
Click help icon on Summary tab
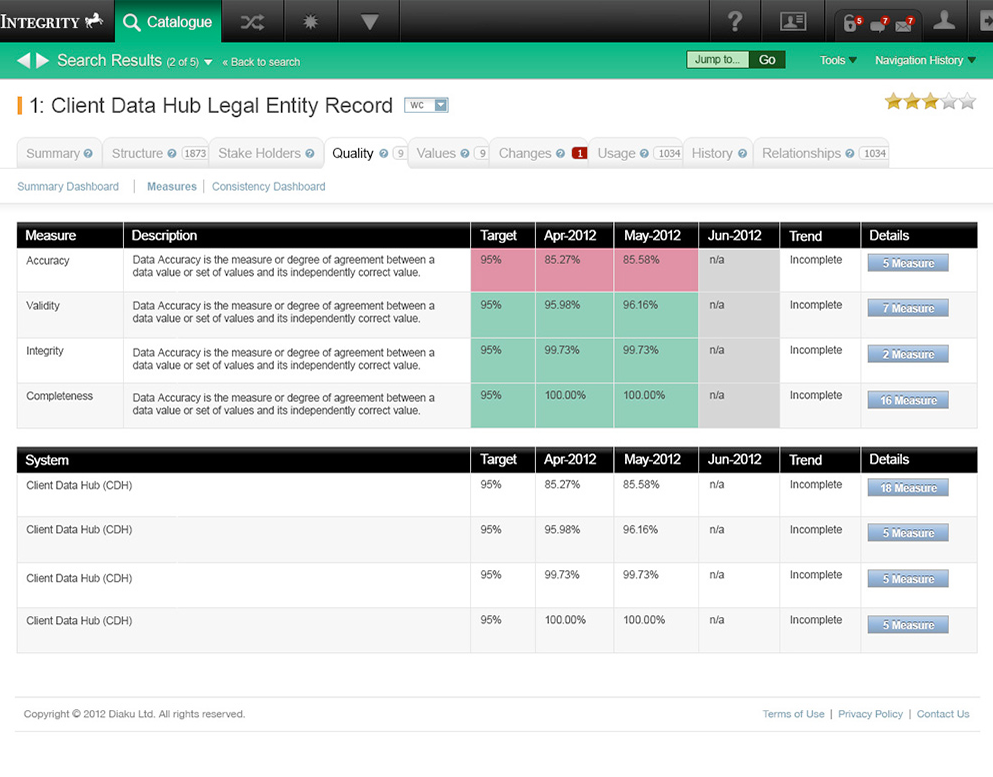click(88, 153)
